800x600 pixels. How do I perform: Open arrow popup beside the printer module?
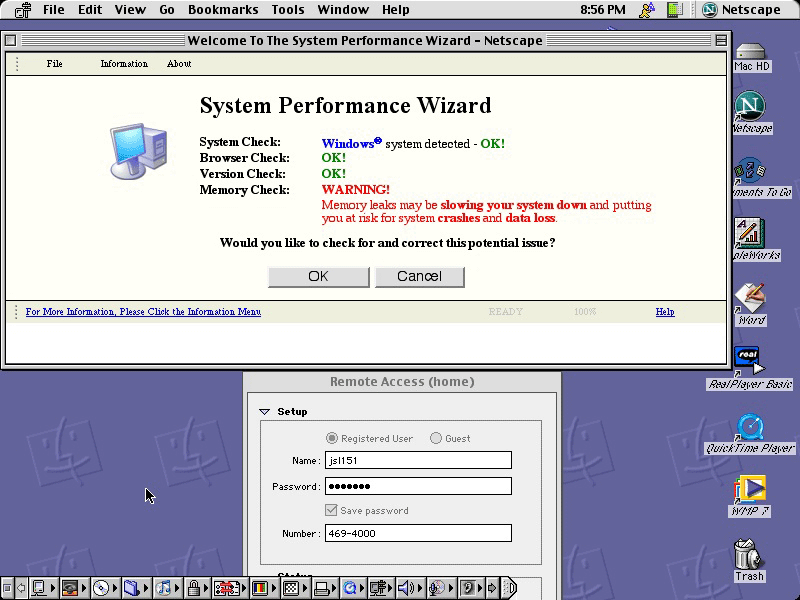[x=336, y=588]
